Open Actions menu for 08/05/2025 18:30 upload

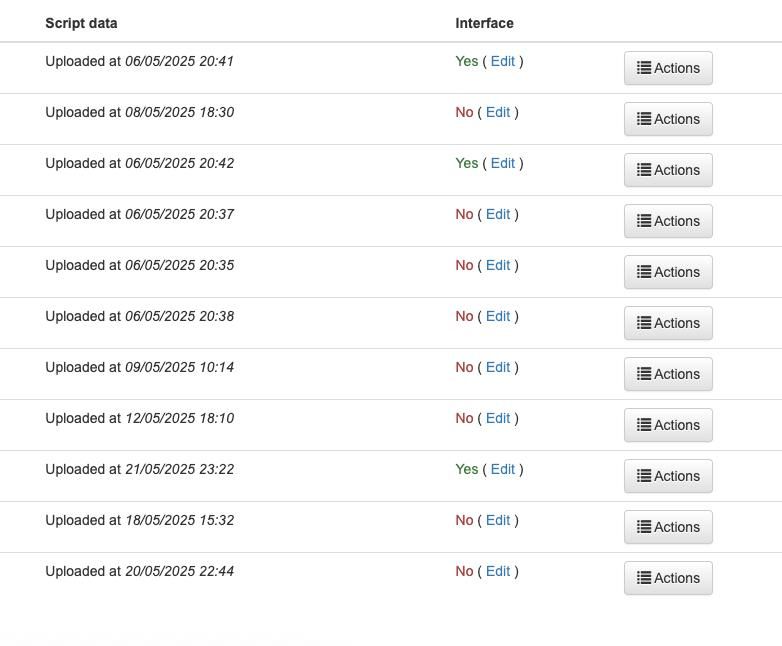[x=668, y=119]
